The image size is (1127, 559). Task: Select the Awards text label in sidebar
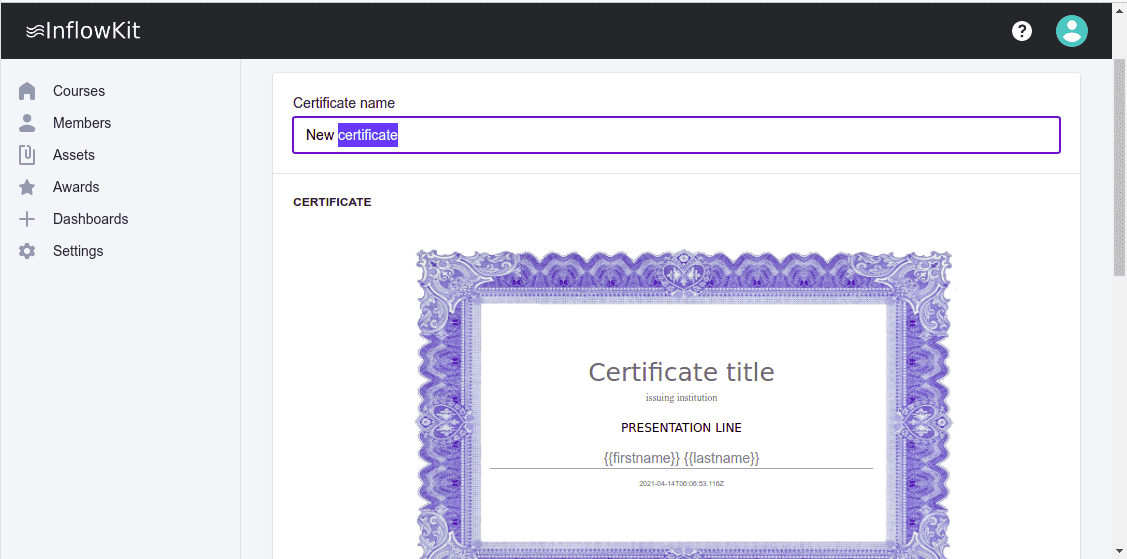76,187
